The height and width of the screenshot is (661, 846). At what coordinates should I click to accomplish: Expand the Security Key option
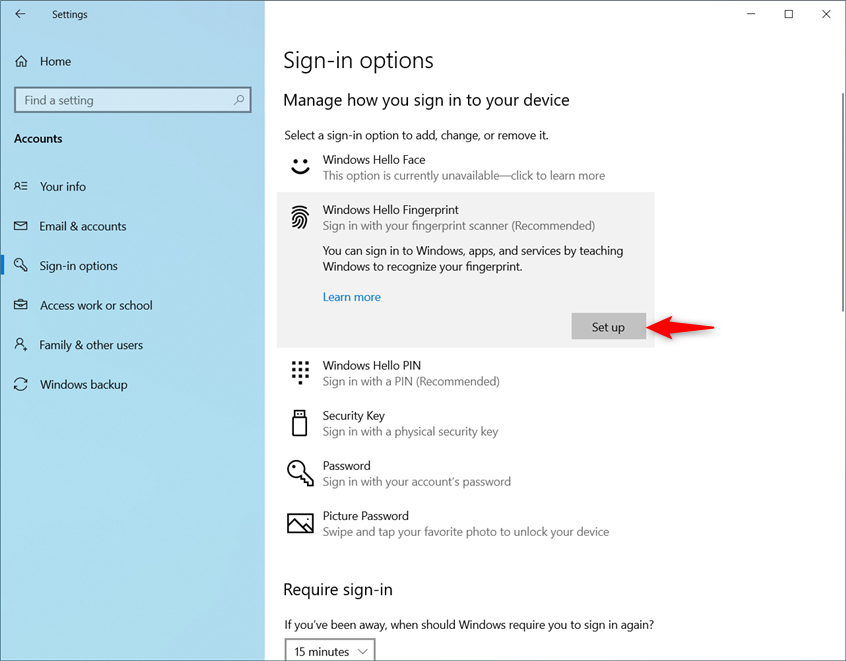tap(465, 423)
